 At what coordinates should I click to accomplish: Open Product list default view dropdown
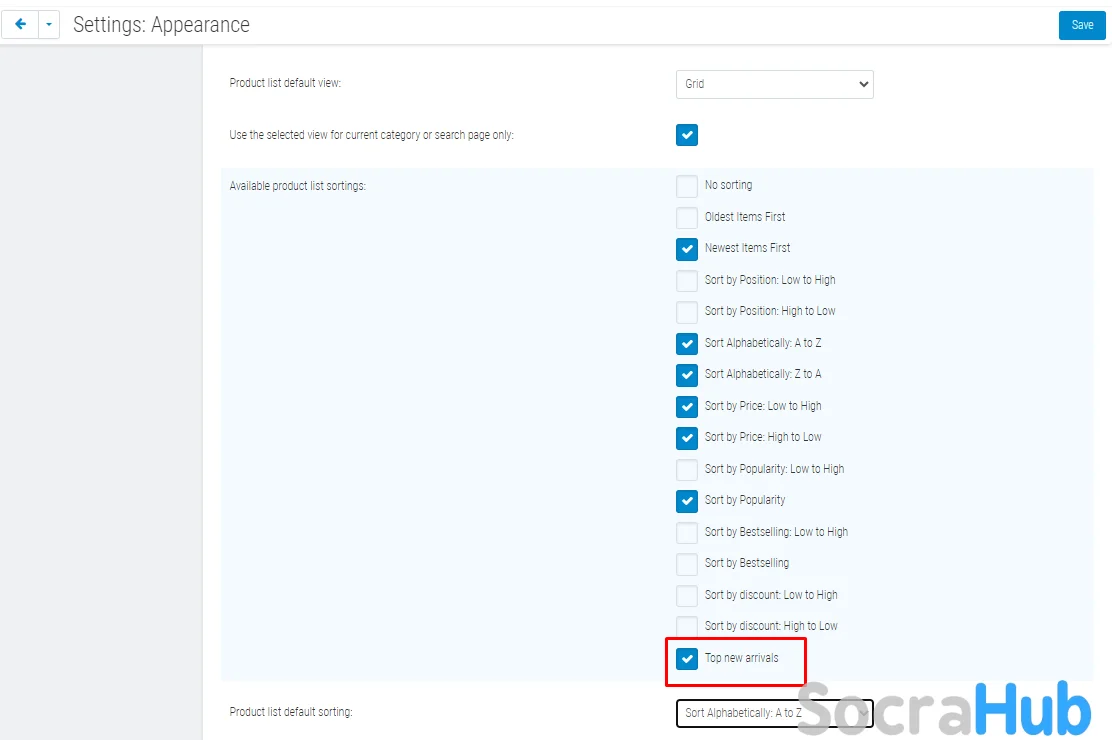(x=774, y=84)
